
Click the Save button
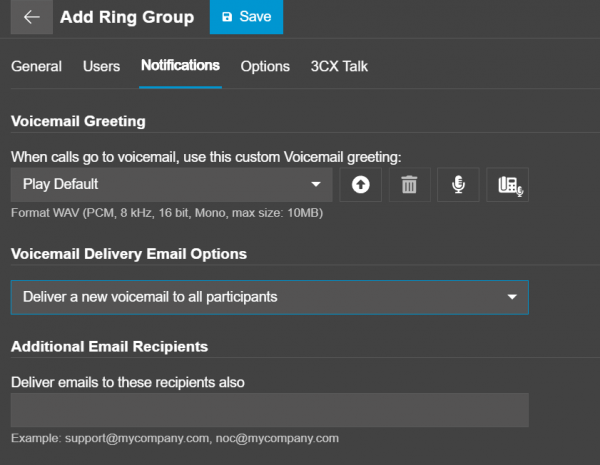click(x=246, y=17)
